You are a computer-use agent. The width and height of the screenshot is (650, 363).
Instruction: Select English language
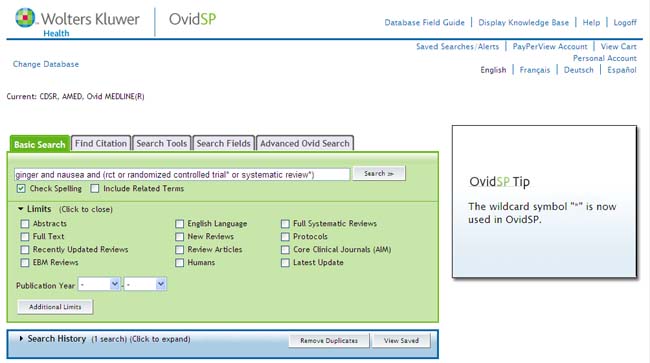pyautogui.click(x=493, y=70)
